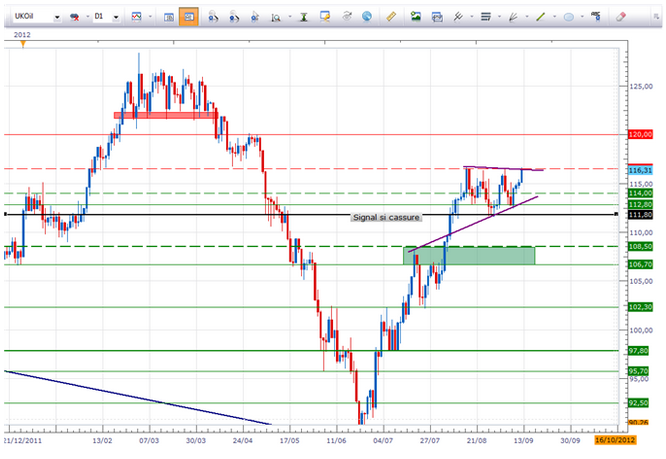Viewport: 666px width, 459px height.
Task: Select the ellipse shape drawing tool
Action: click(x=569, y=17)
